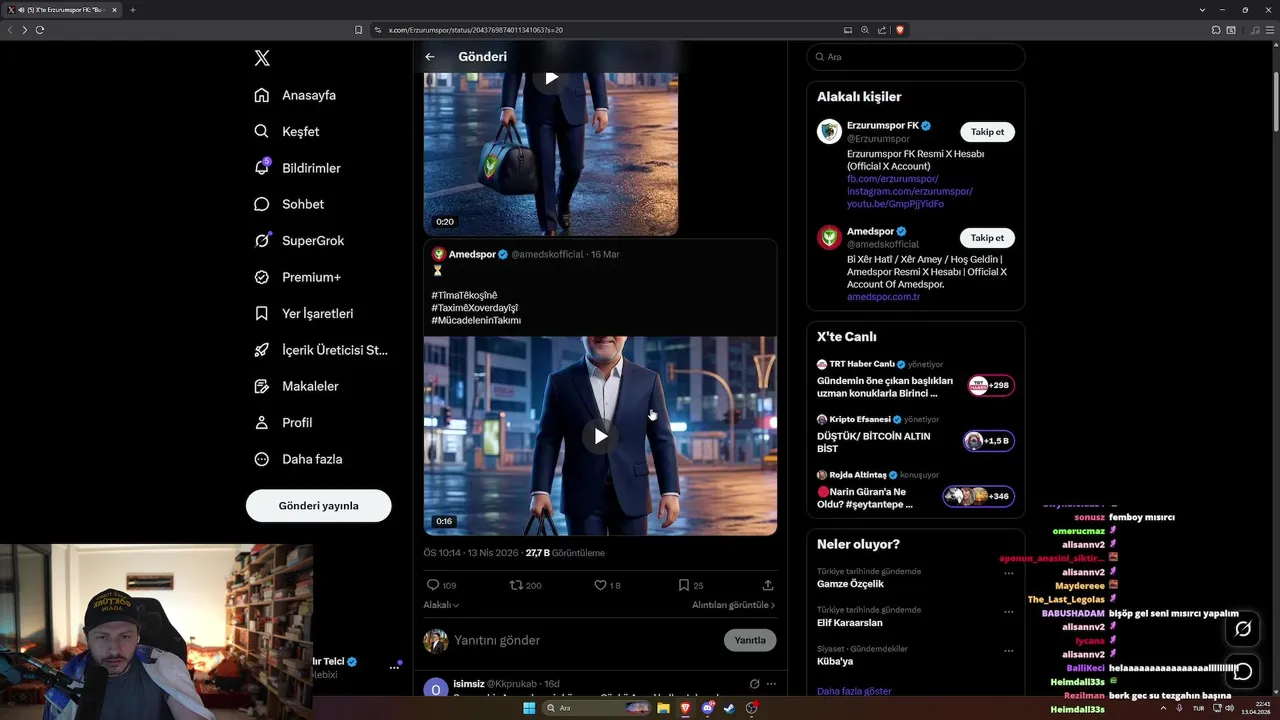Expand the Alakalı sort dropdown
Image resolution: width=1280 pixels, height=720 pixels.
[x=441, y=605]
